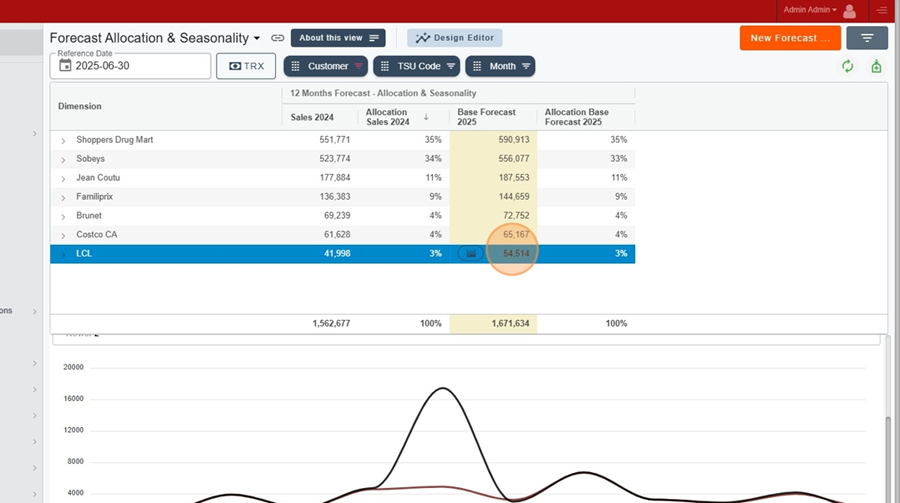Screen dimensions: 900x503
Task: Open the hamburger menu top right
Action: coord(882,10)
